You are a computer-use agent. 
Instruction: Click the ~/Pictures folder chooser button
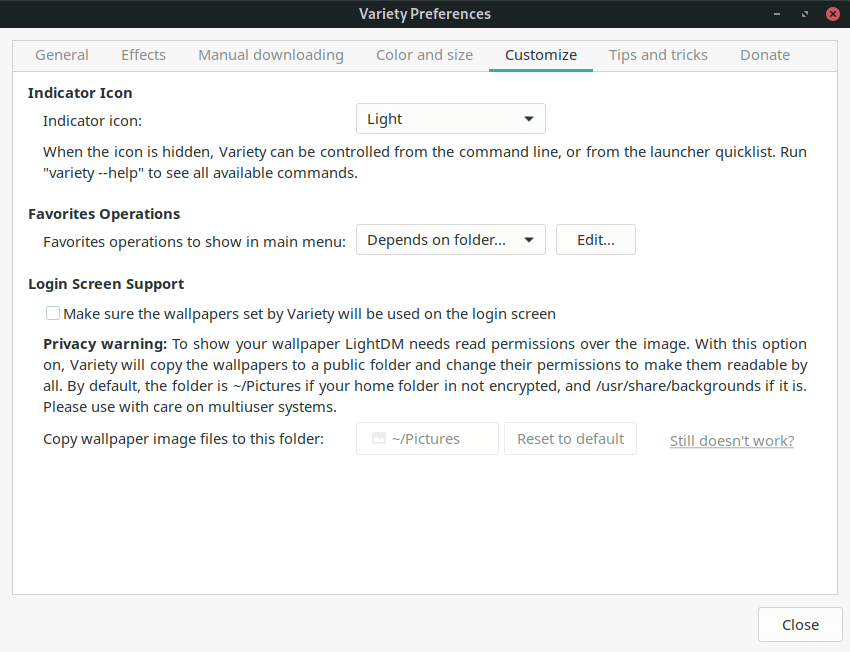427,438
